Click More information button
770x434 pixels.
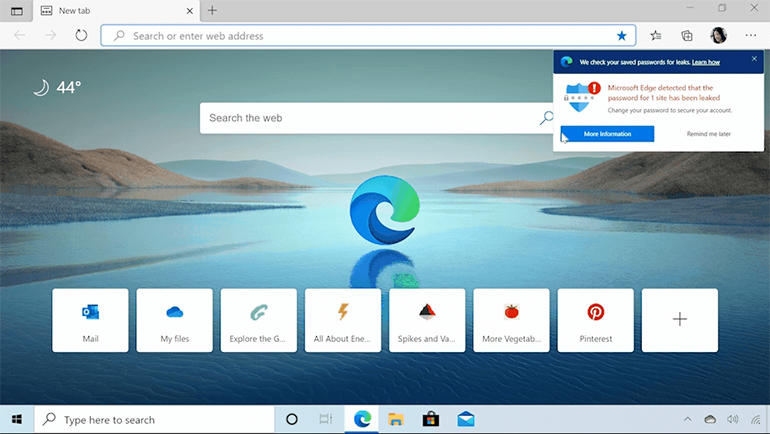tap(607, 134)
